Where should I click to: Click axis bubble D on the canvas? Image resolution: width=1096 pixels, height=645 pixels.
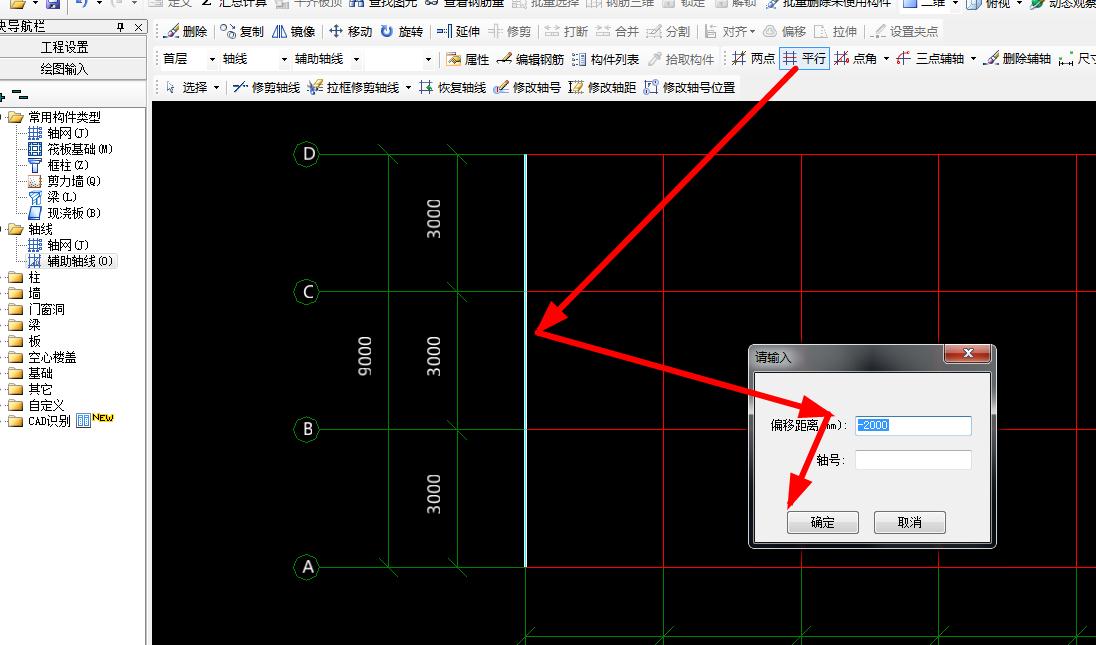307,154
